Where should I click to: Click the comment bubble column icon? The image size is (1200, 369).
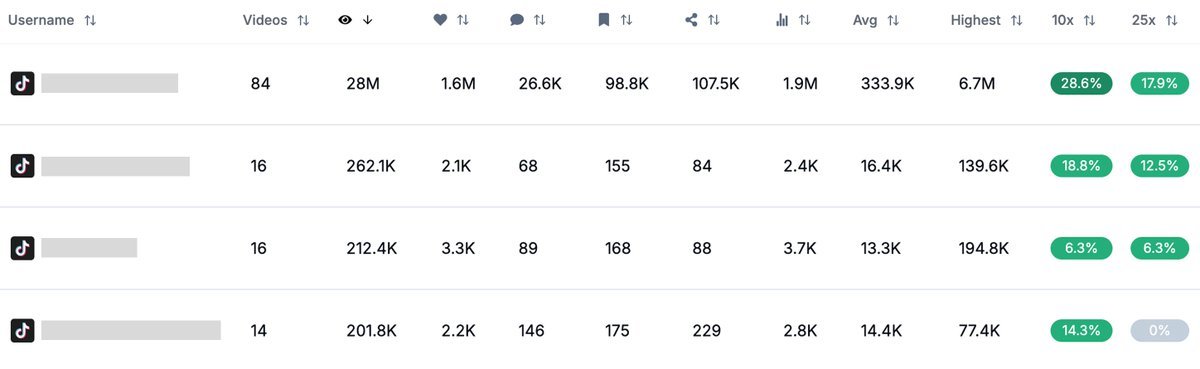pos(517,20)
